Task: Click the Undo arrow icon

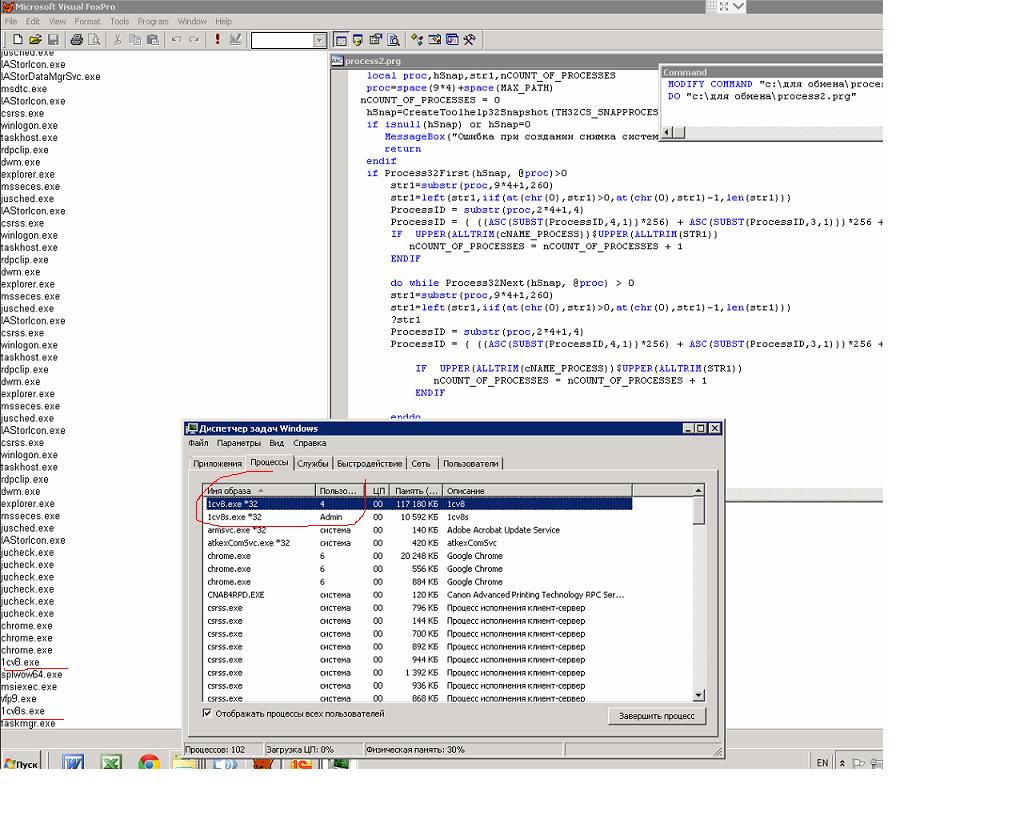Action: coord(176,40)
